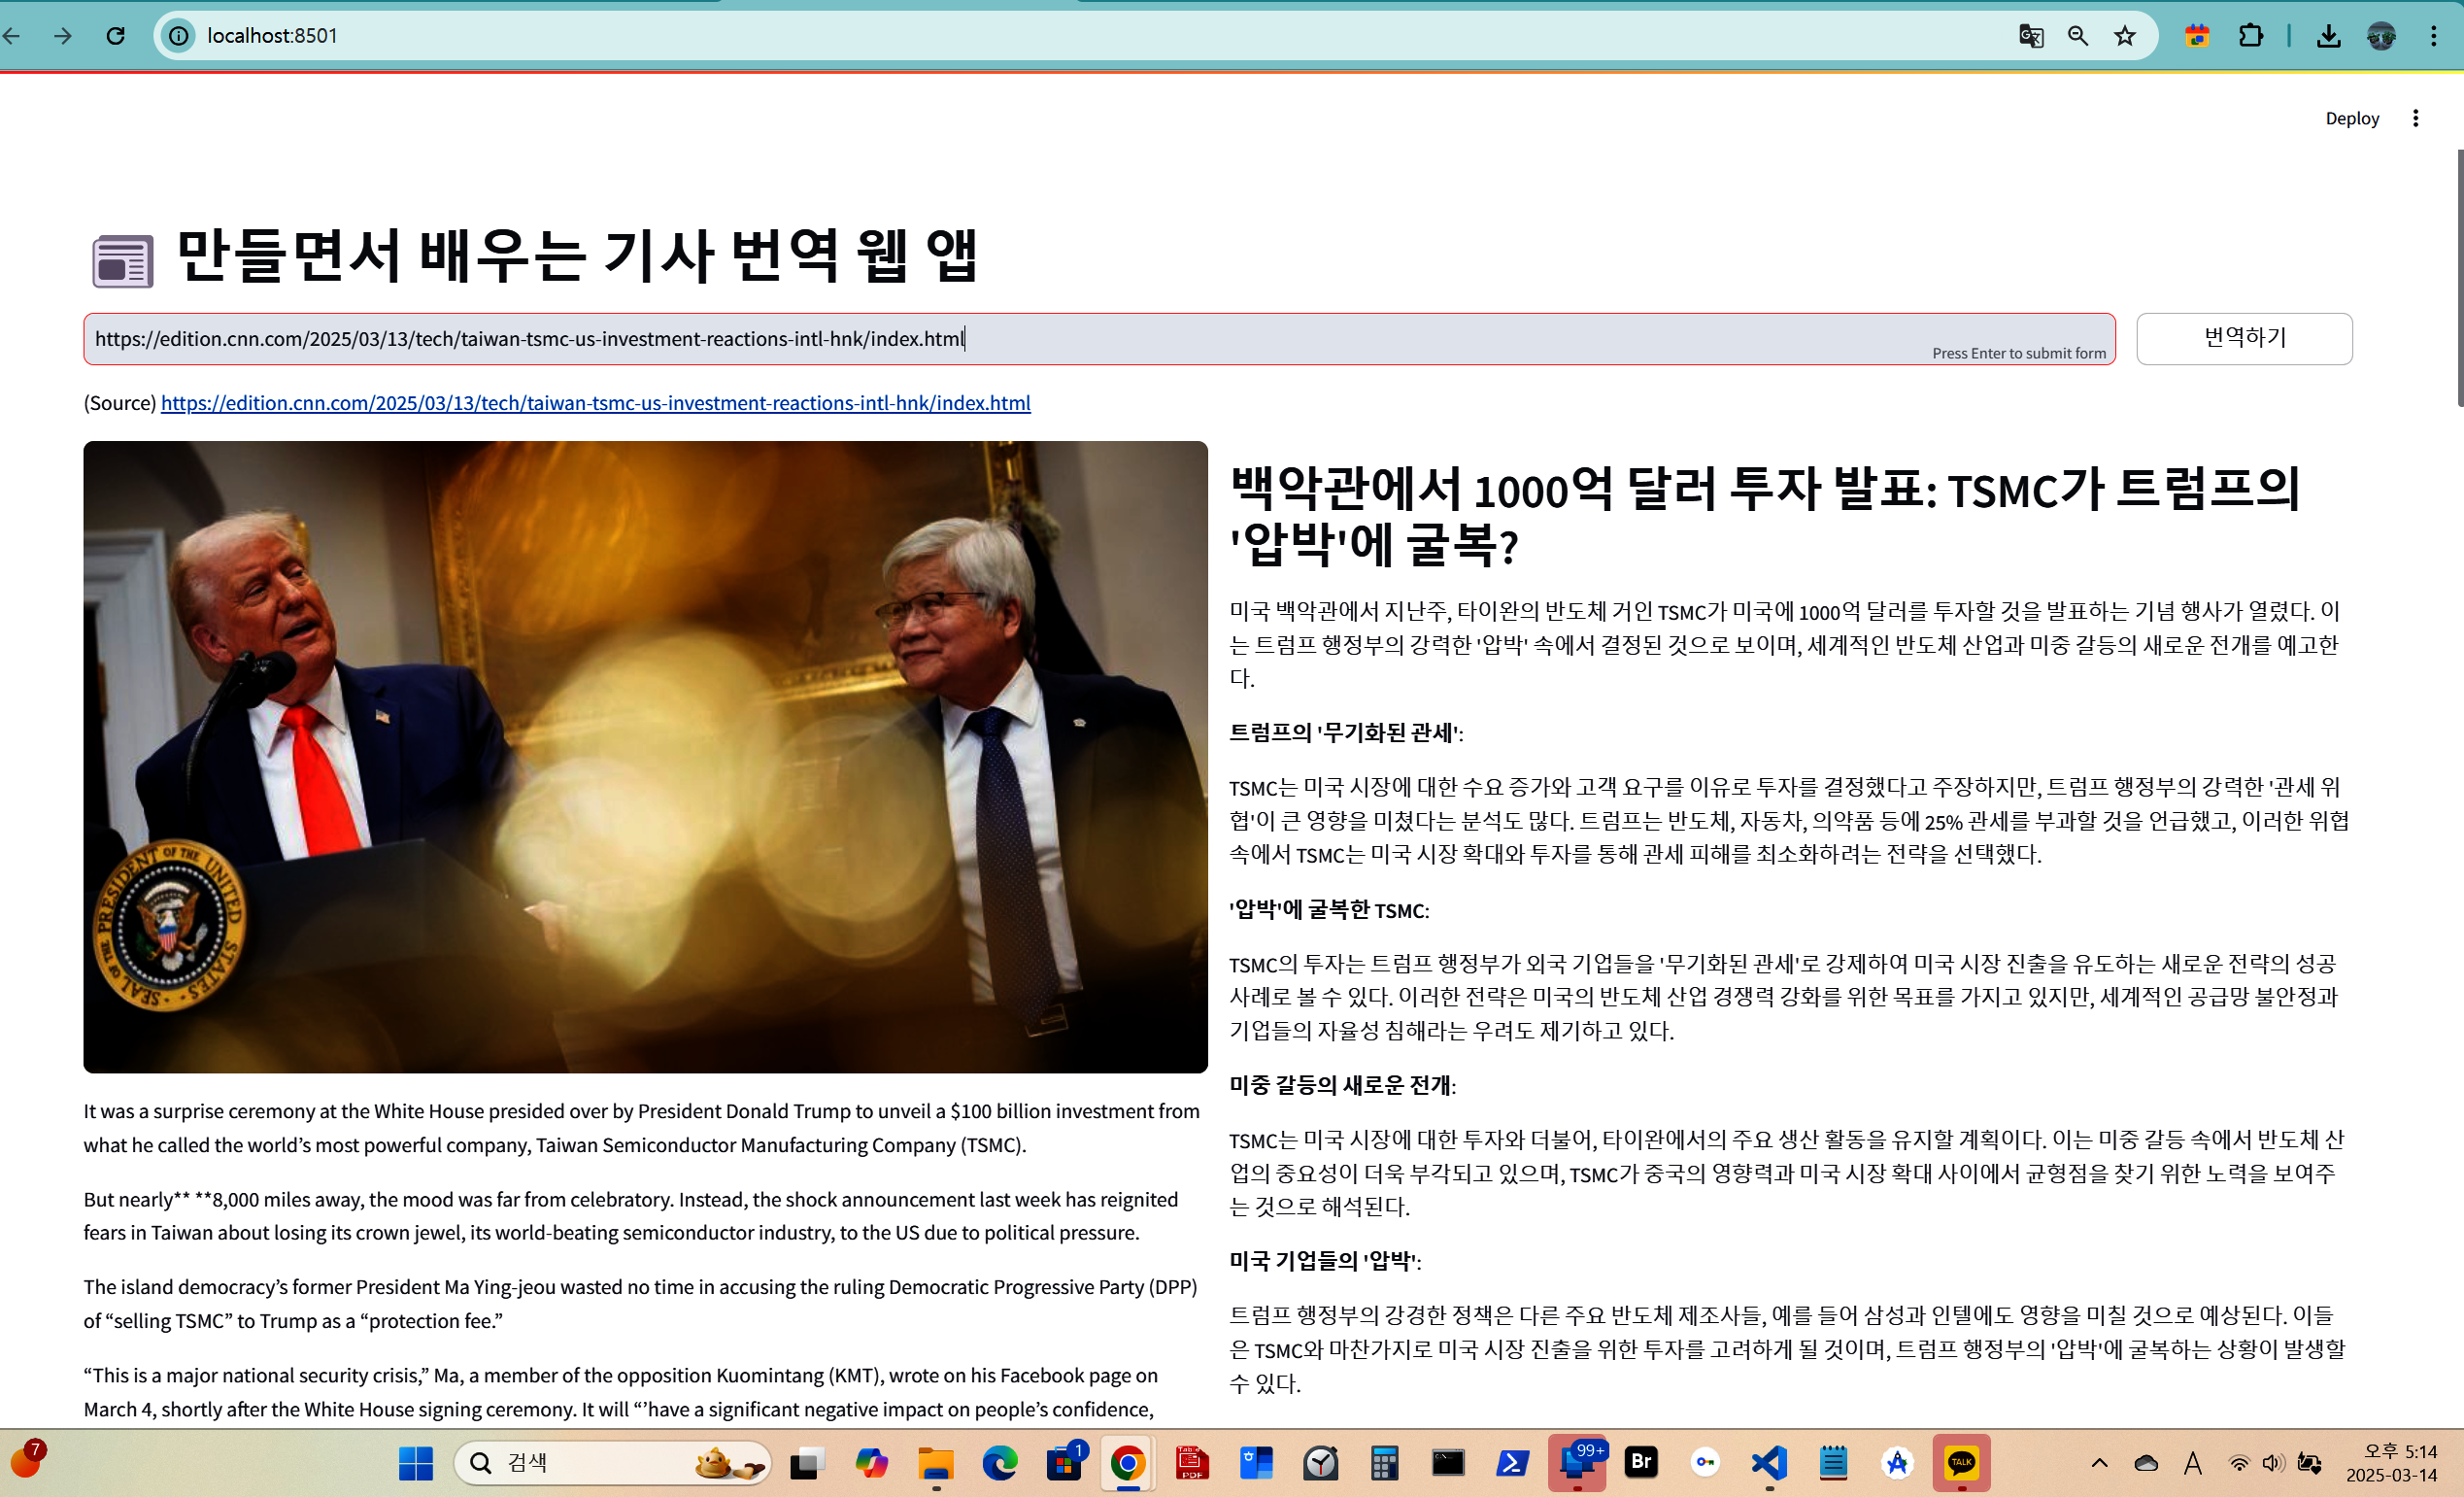The image size is (2464, 1497).
Task: Open PowerShell from the taskbar
Action: pyautogui.click(x=1512, y=1463)
